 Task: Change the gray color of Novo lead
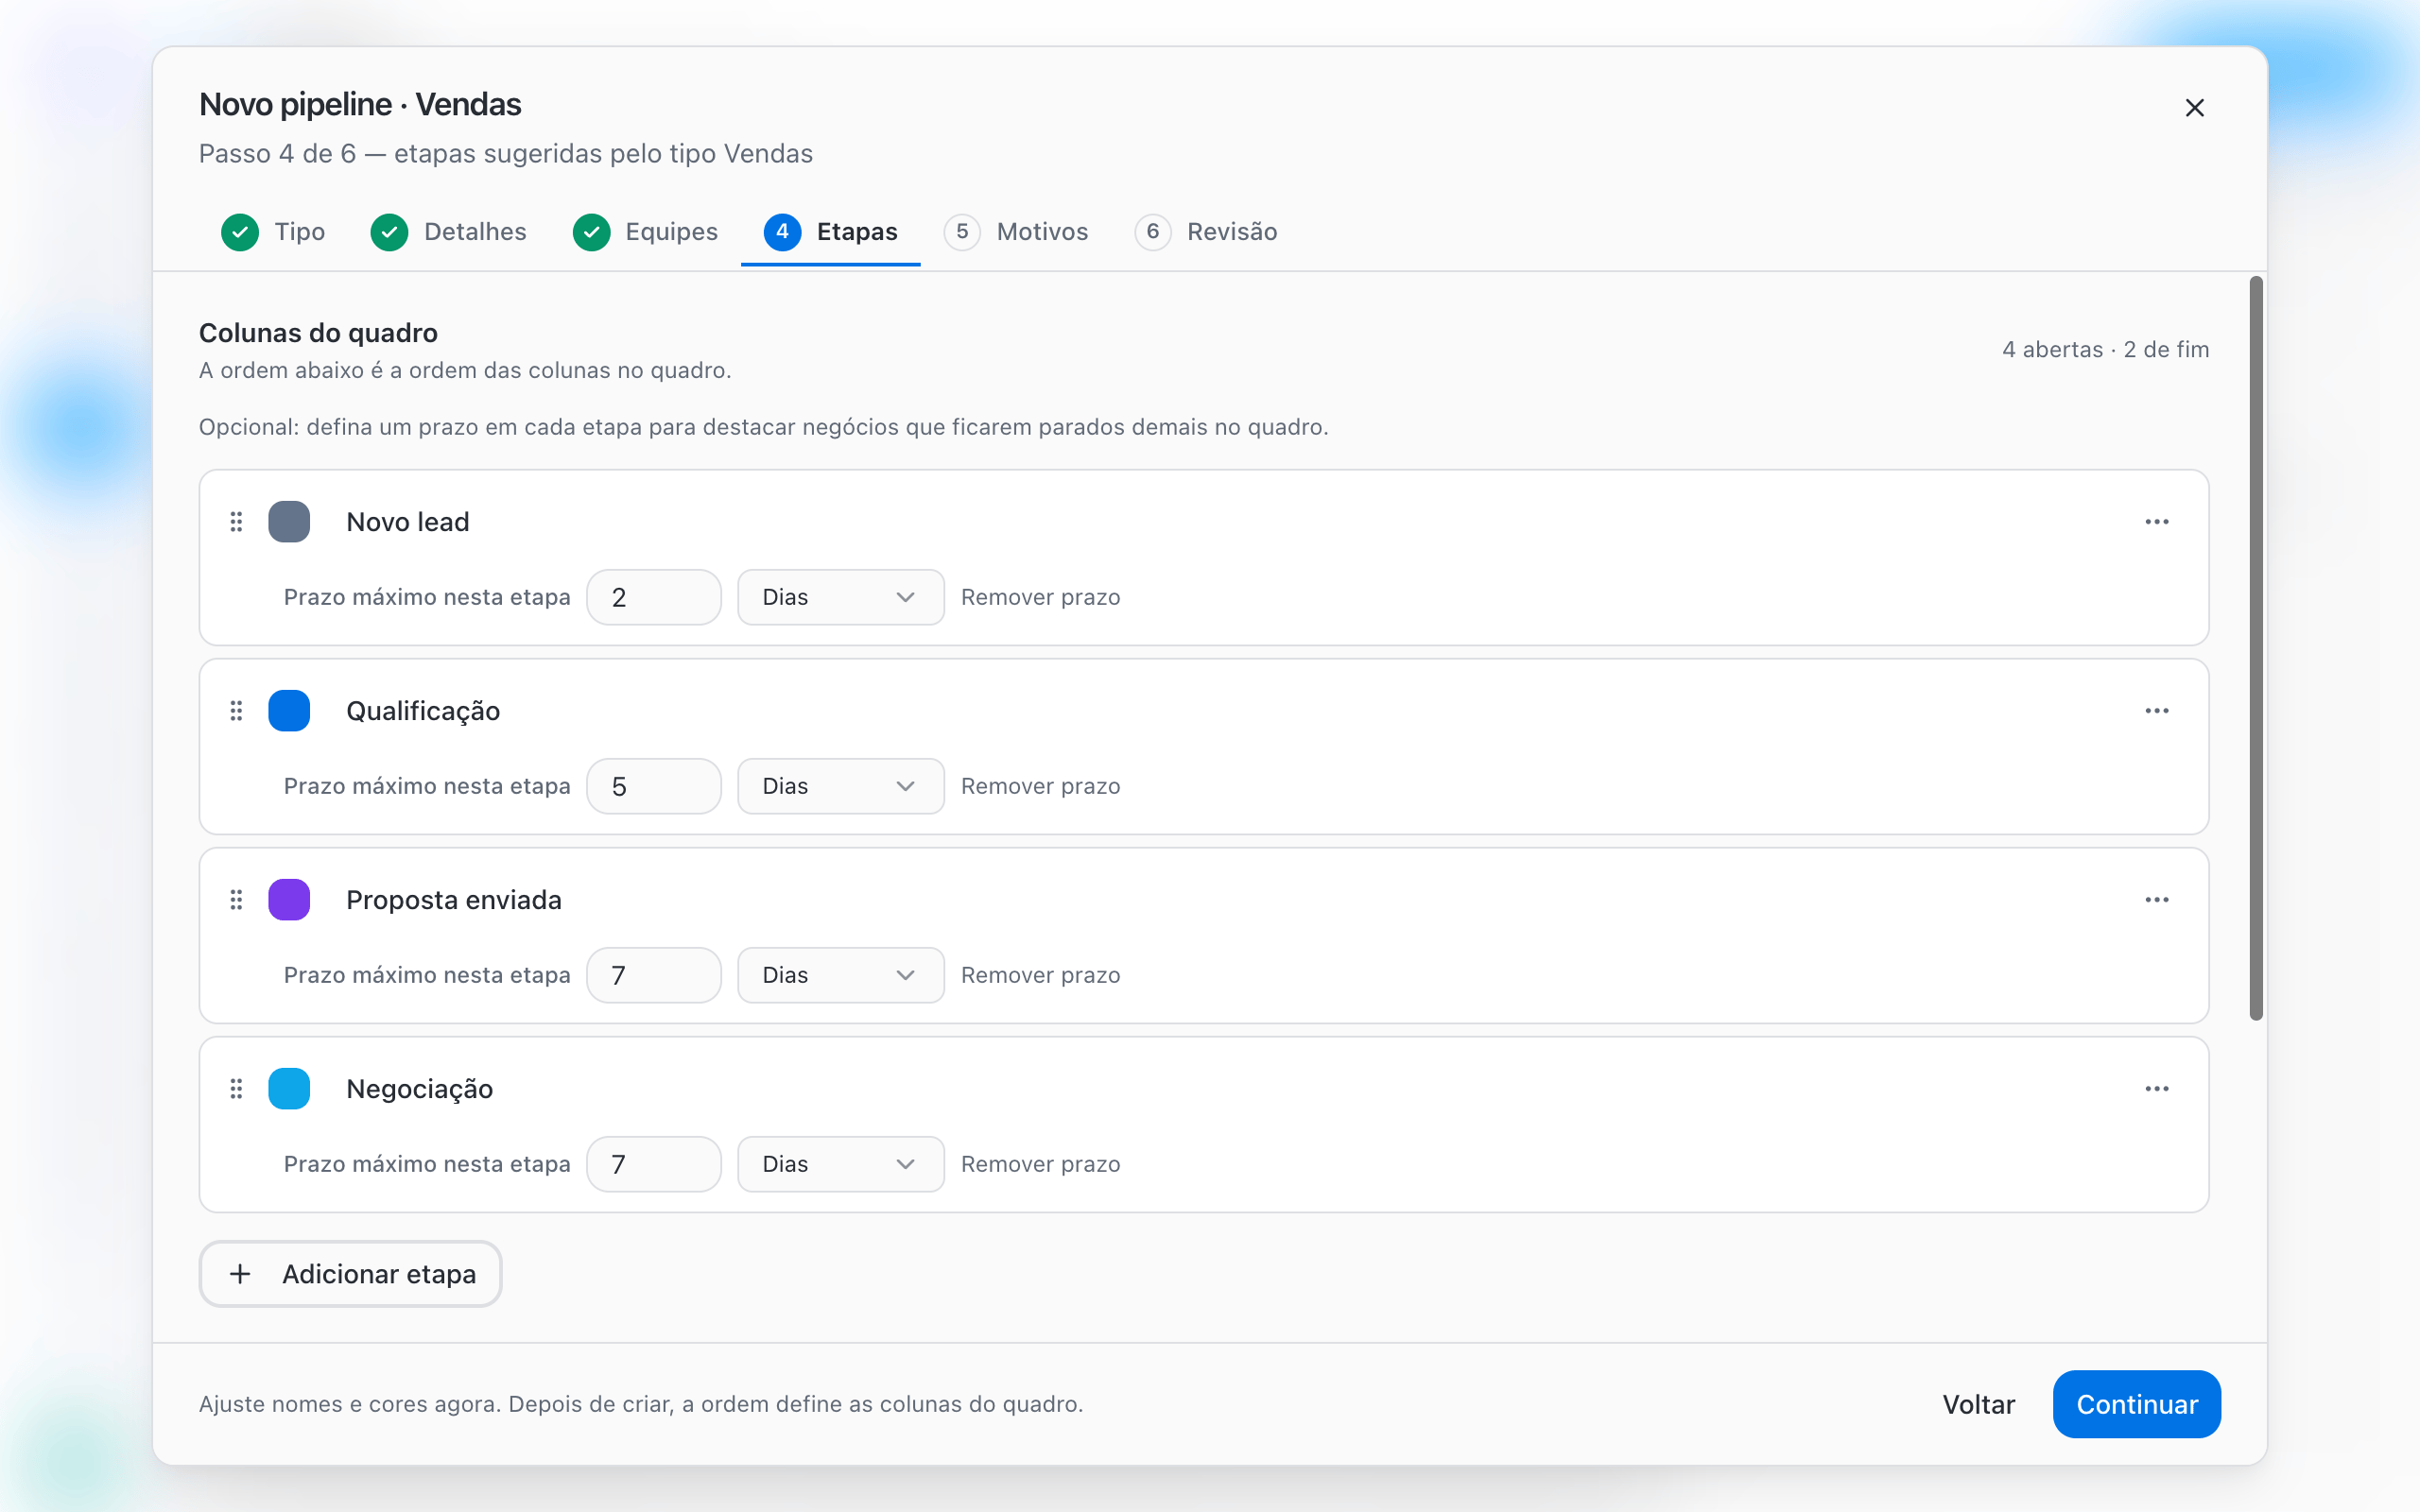point(289,522)
